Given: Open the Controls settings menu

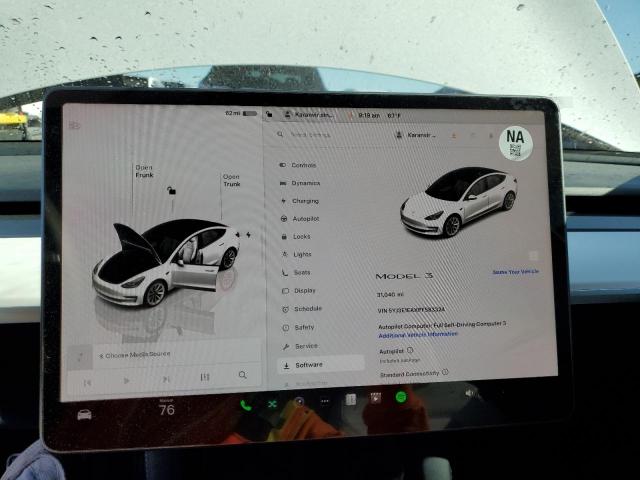Looking at the screenshot, I should (298, 165).
